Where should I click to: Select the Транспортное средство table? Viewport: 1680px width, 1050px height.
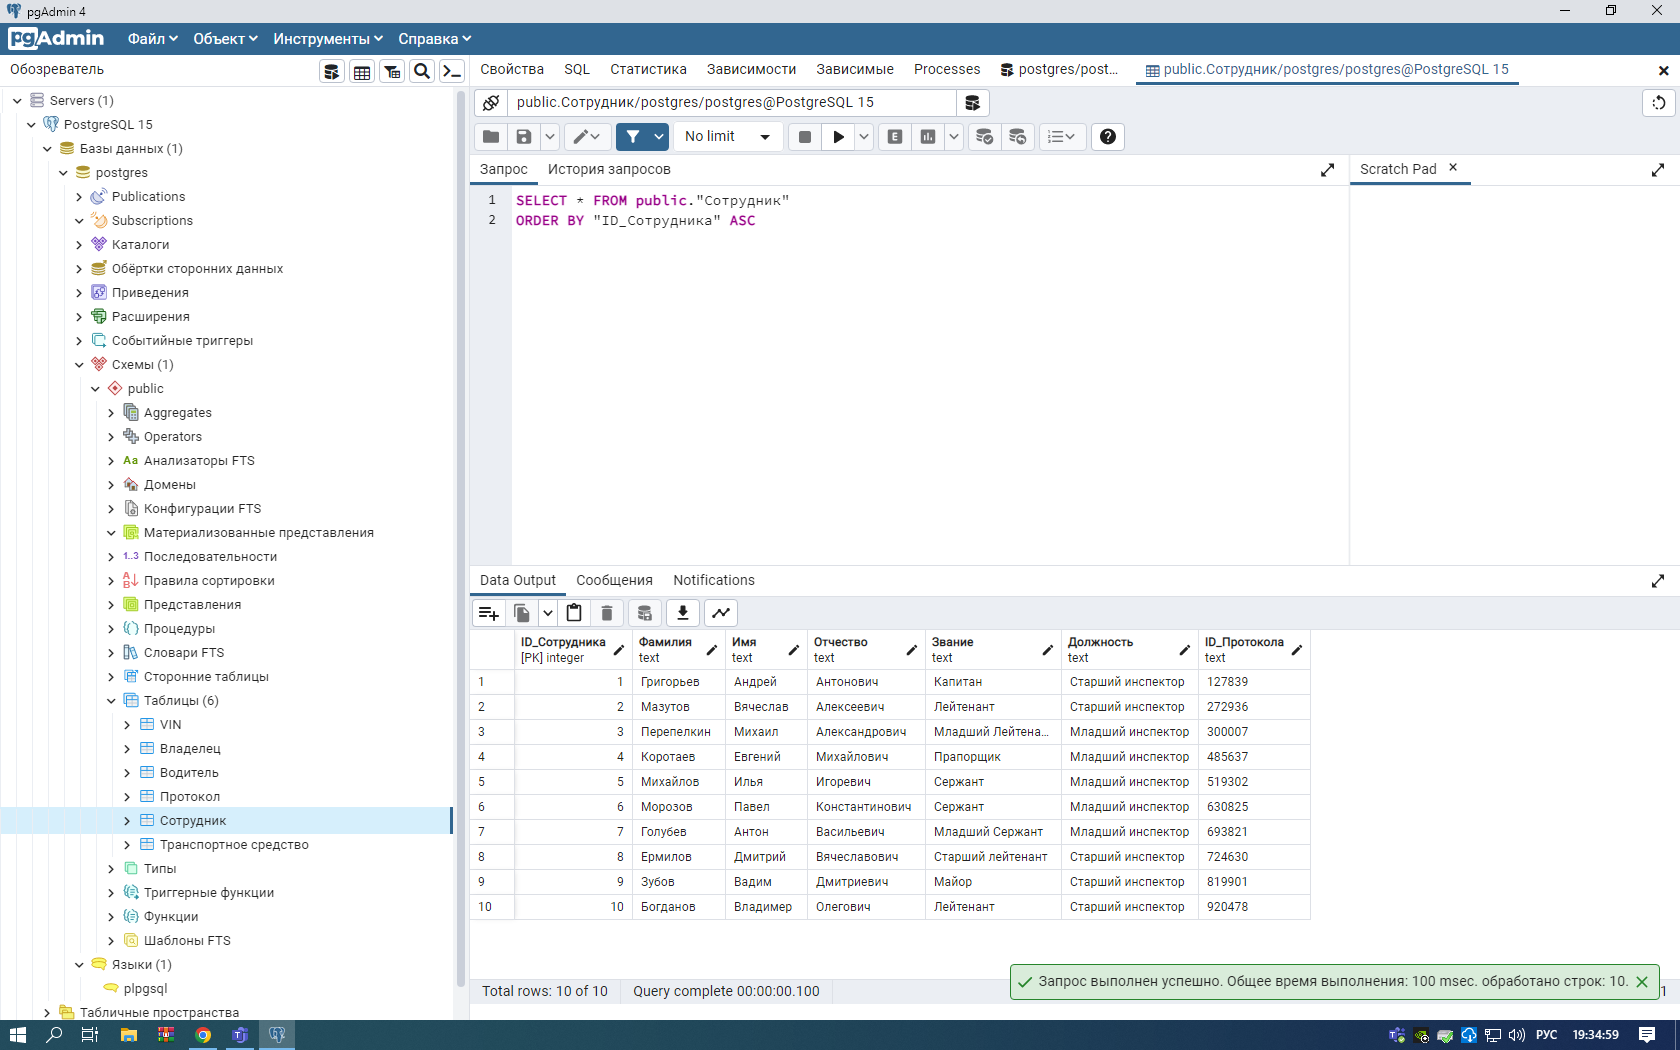click(234, 845)
